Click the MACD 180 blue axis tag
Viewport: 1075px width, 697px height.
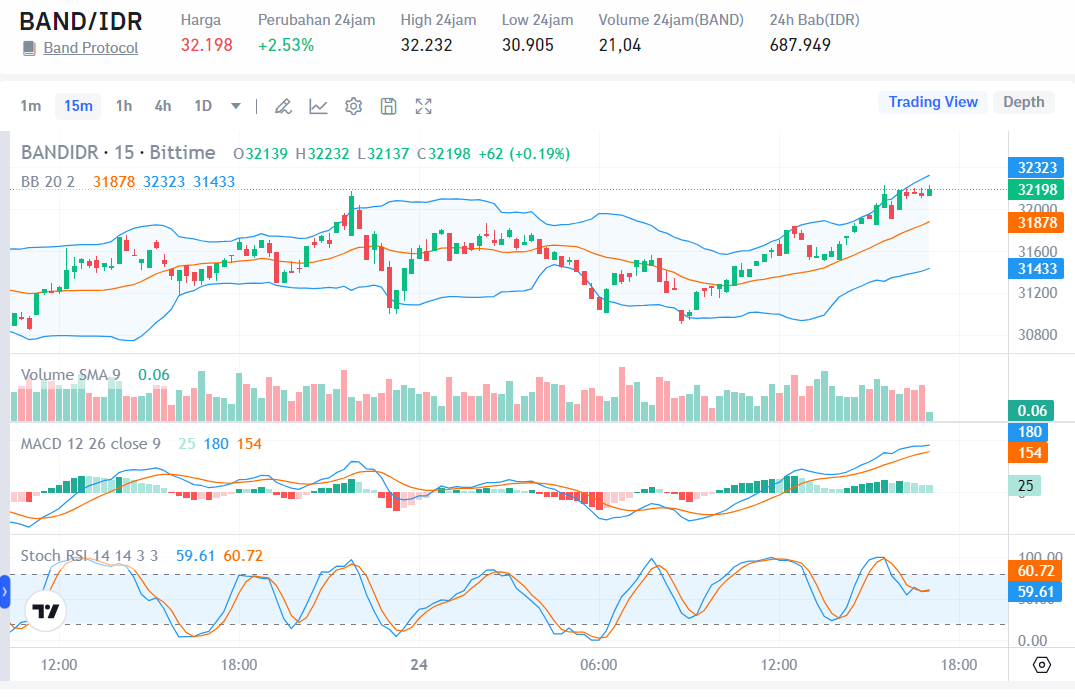click(x=1028, y=432)
